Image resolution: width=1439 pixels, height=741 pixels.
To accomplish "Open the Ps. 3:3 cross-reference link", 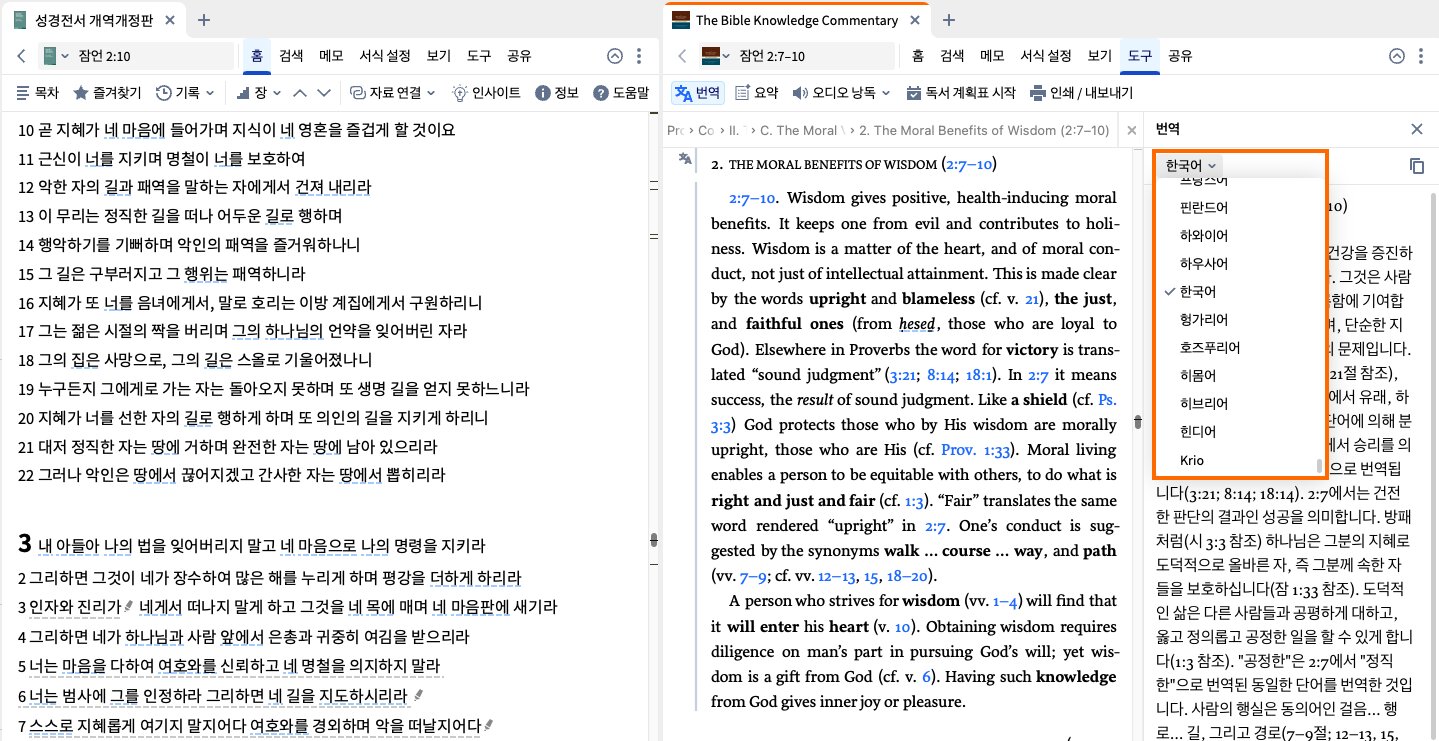I will pos(914,412).
